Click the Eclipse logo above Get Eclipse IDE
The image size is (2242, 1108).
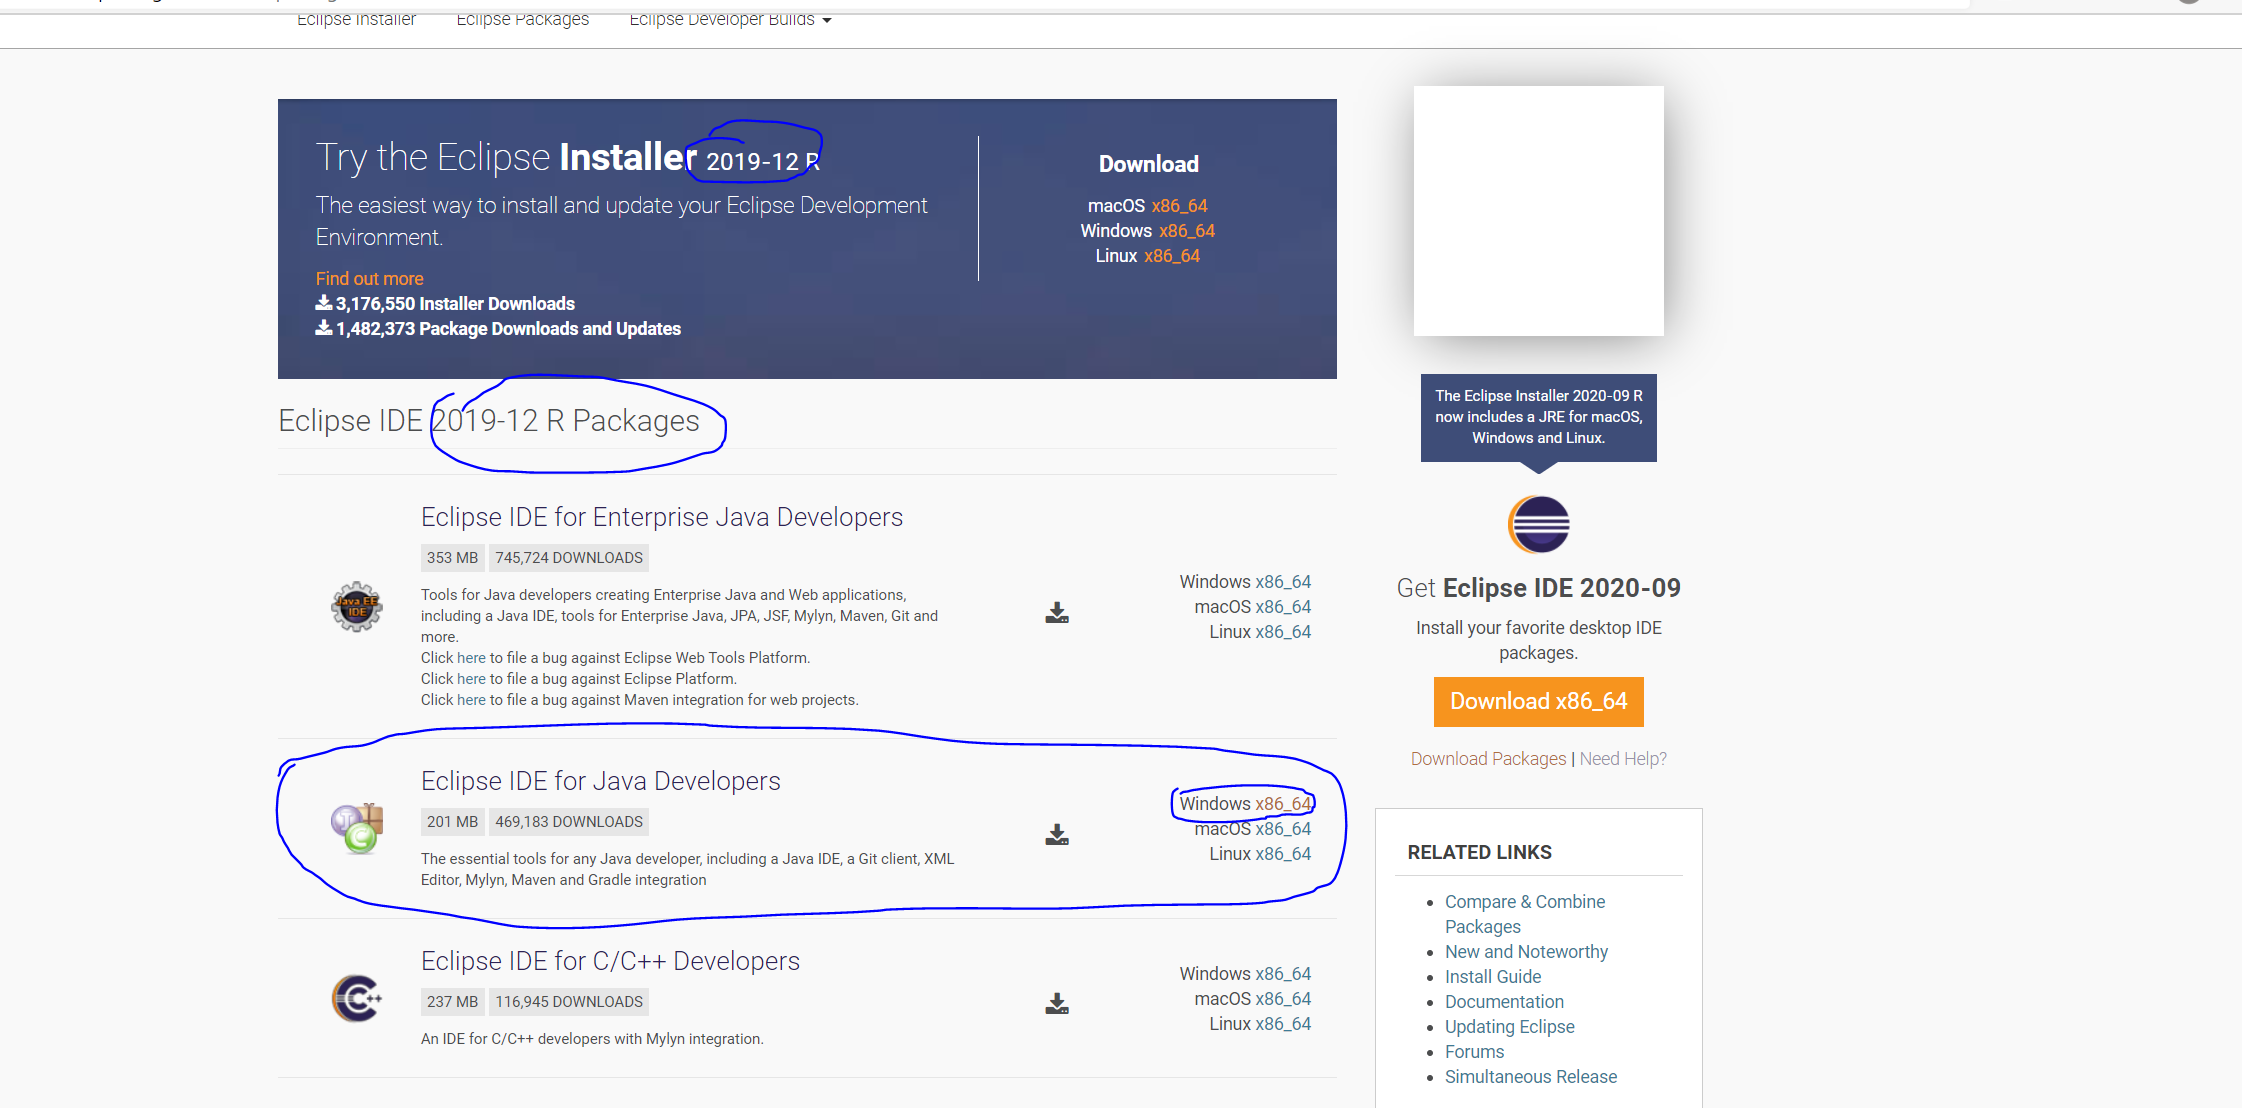1538,524
